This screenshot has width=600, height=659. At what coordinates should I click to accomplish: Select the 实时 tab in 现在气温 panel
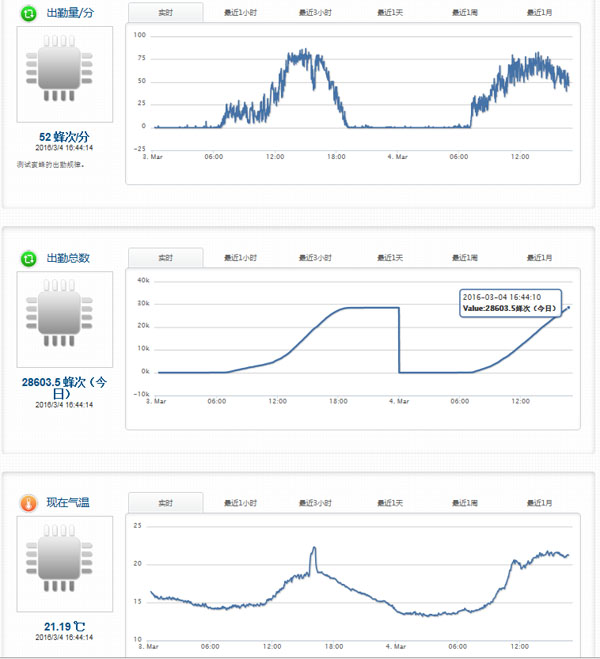[166, 503]
